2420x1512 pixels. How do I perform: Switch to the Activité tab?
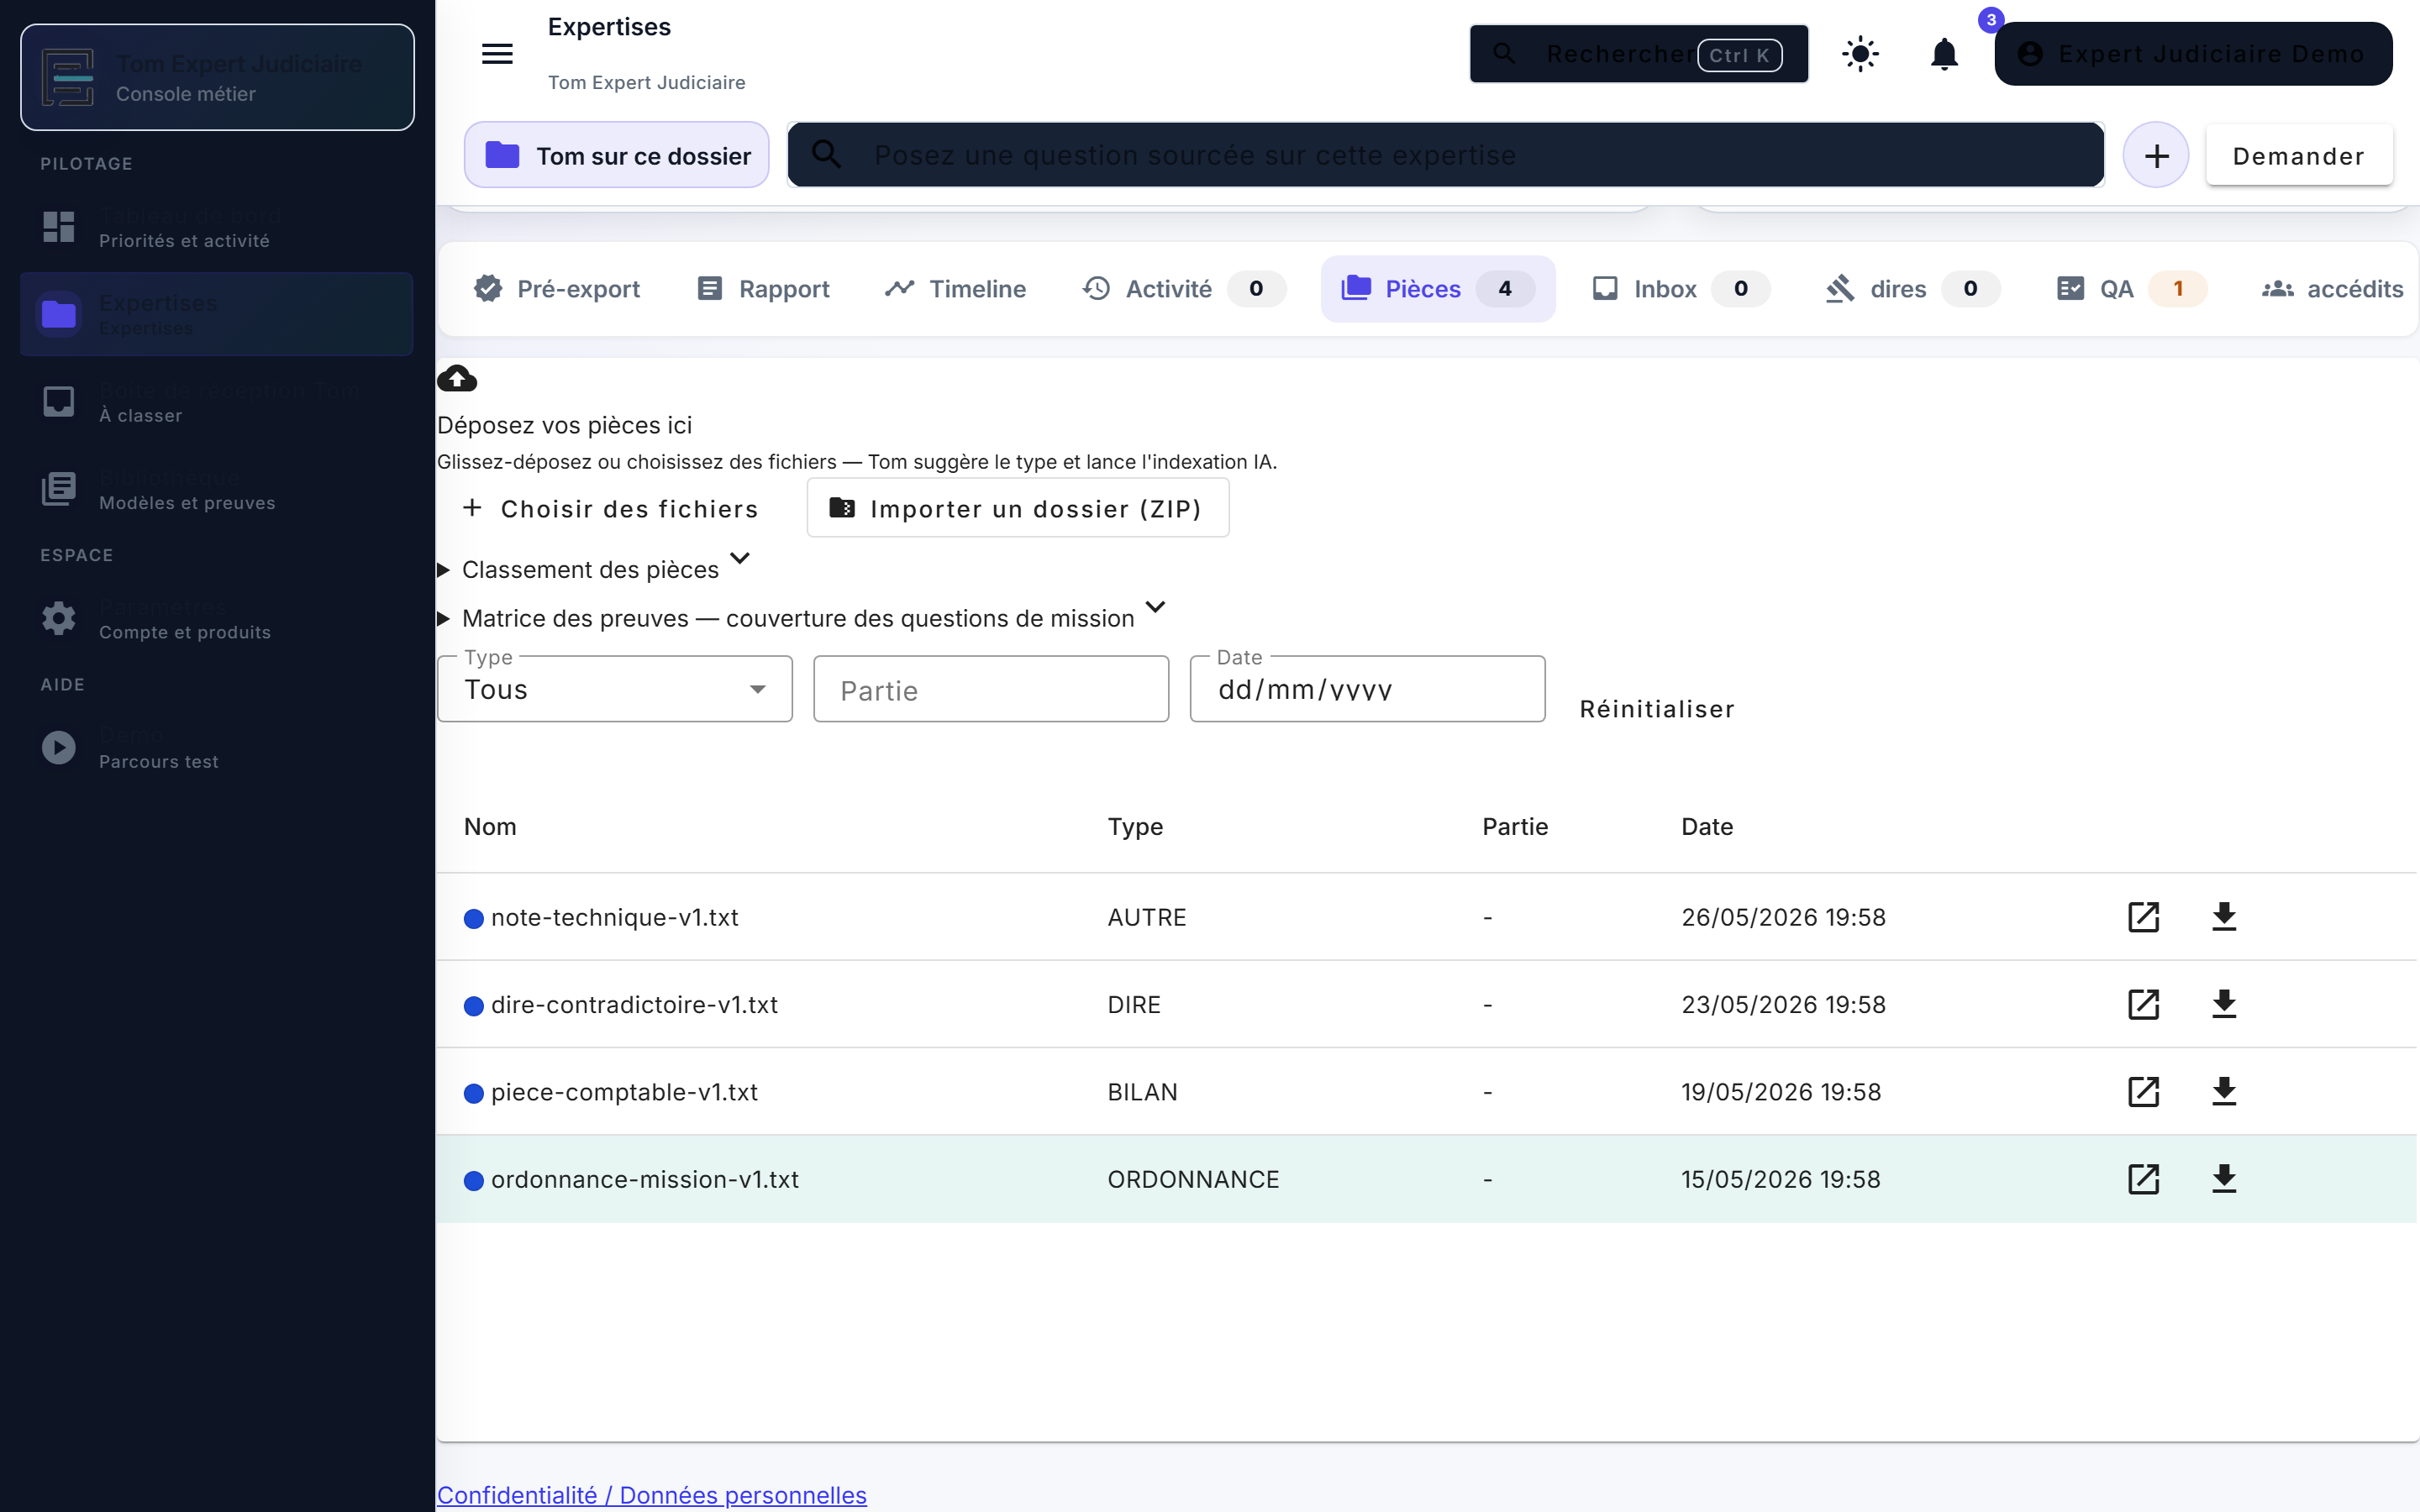(1184, 289)
